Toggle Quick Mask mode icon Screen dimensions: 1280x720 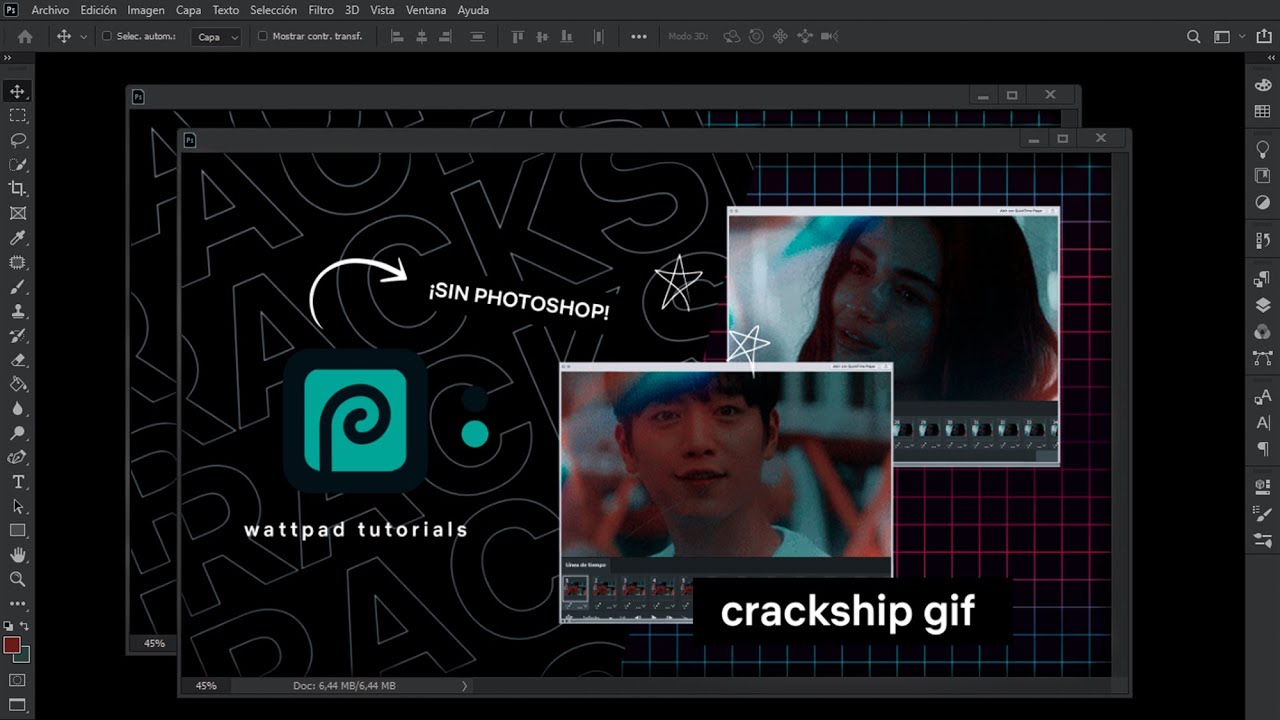click(17, 680)
